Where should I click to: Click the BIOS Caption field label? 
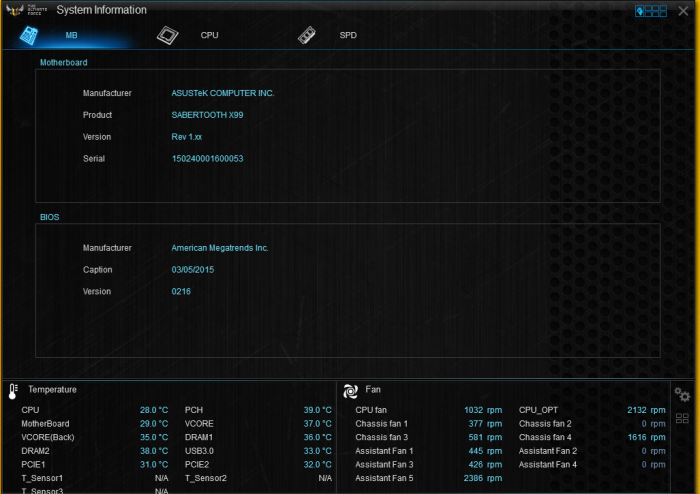[x=97, y=270]
